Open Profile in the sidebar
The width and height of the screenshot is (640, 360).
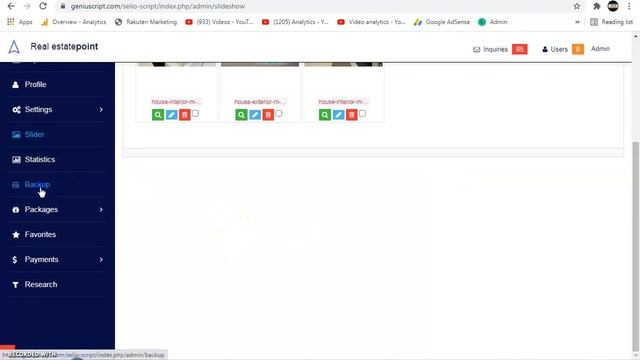click(35, 84)
